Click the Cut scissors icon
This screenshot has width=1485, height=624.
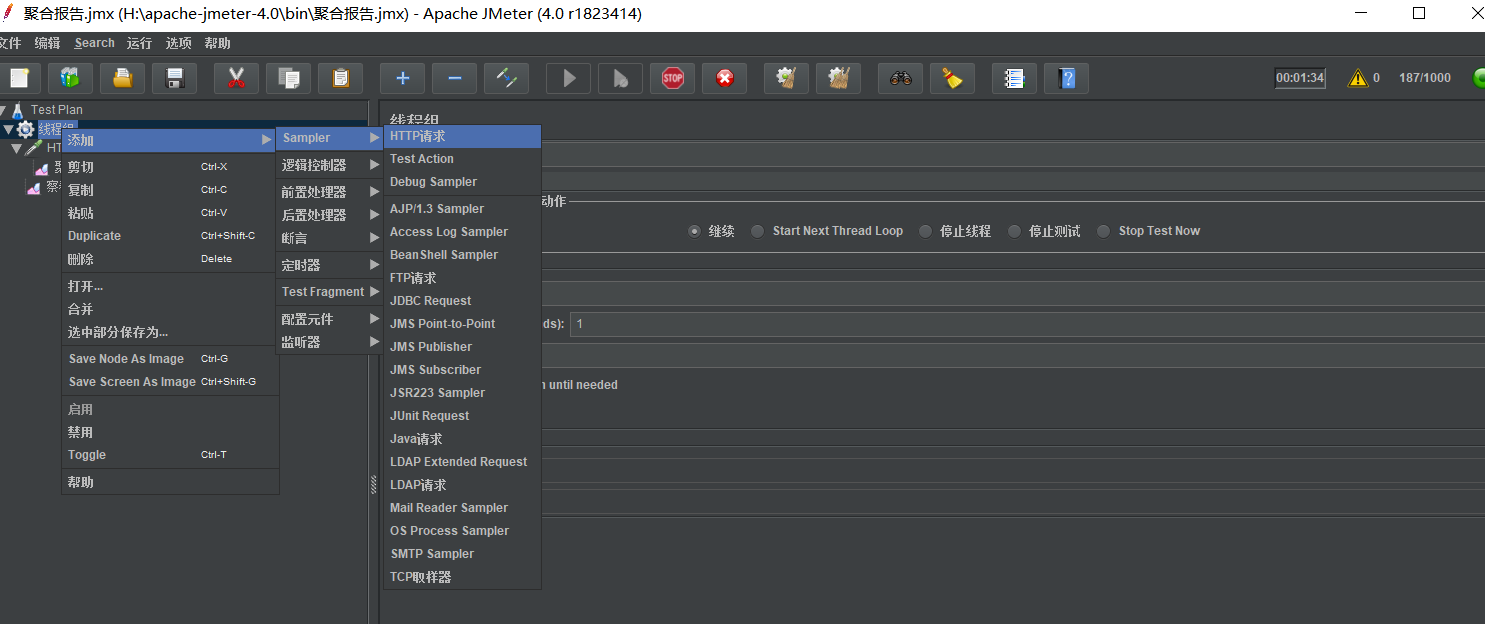pyautogui.click(x=236, y=78)
